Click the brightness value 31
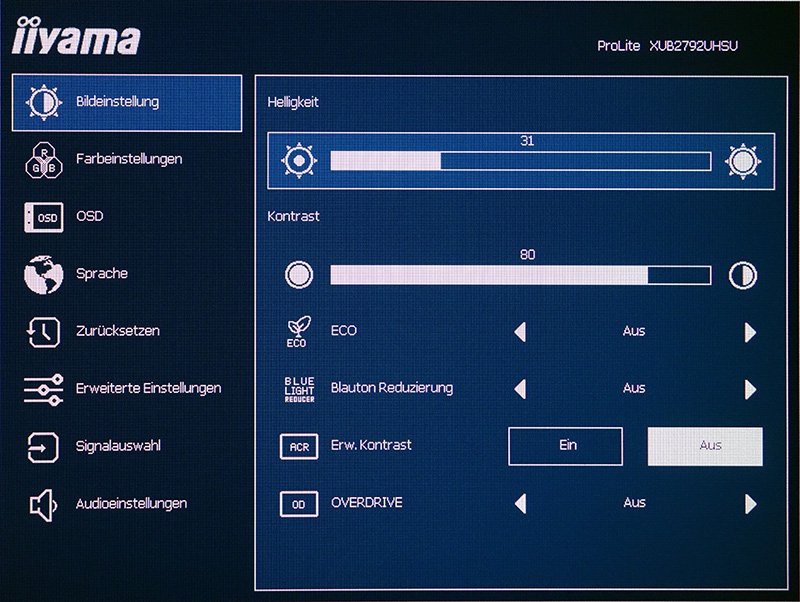The width and height of the screenshot is (800, 602). [527, 141]
